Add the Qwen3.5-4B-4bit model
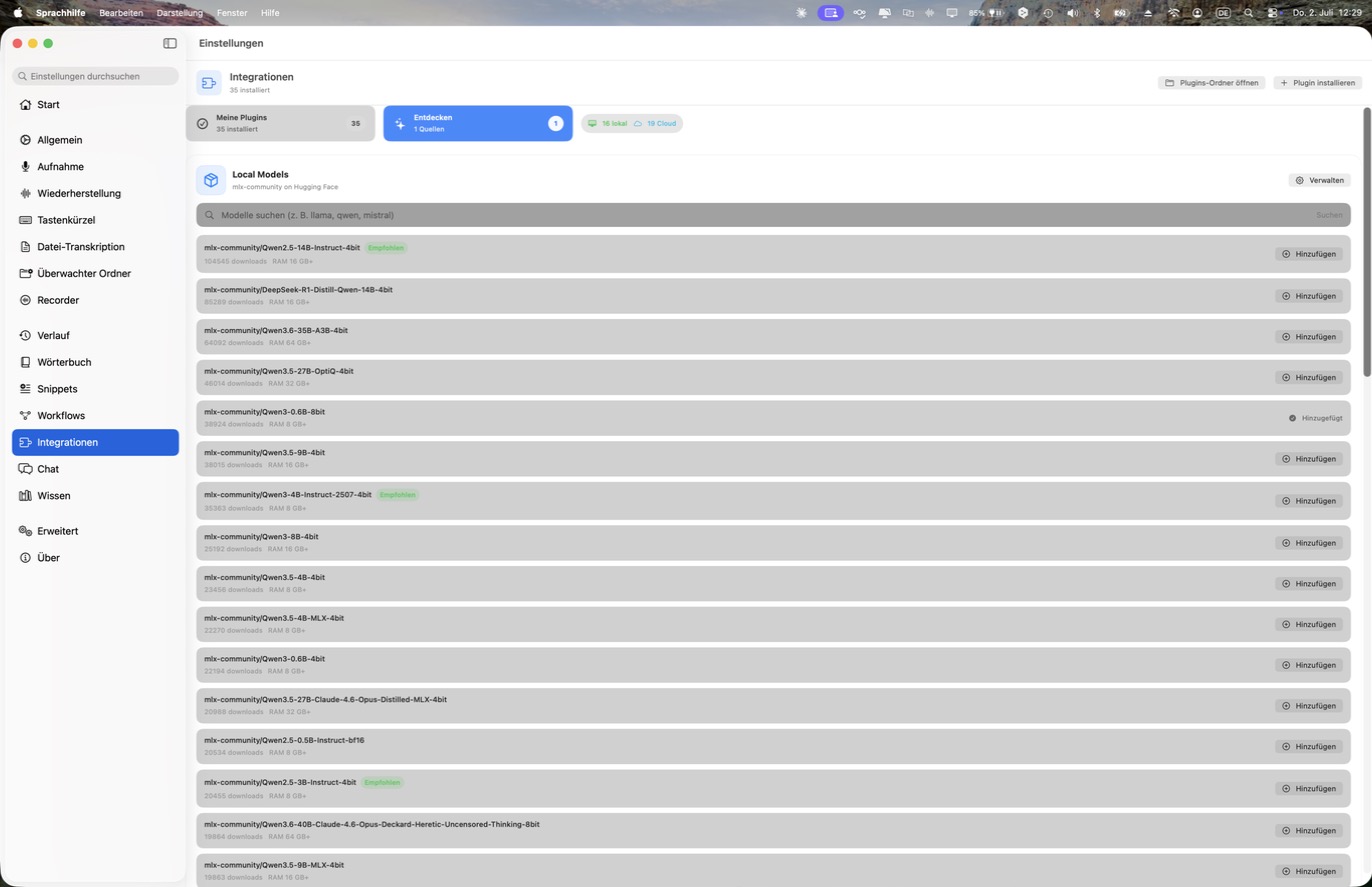1372x887 pixels. (1308, 584)
